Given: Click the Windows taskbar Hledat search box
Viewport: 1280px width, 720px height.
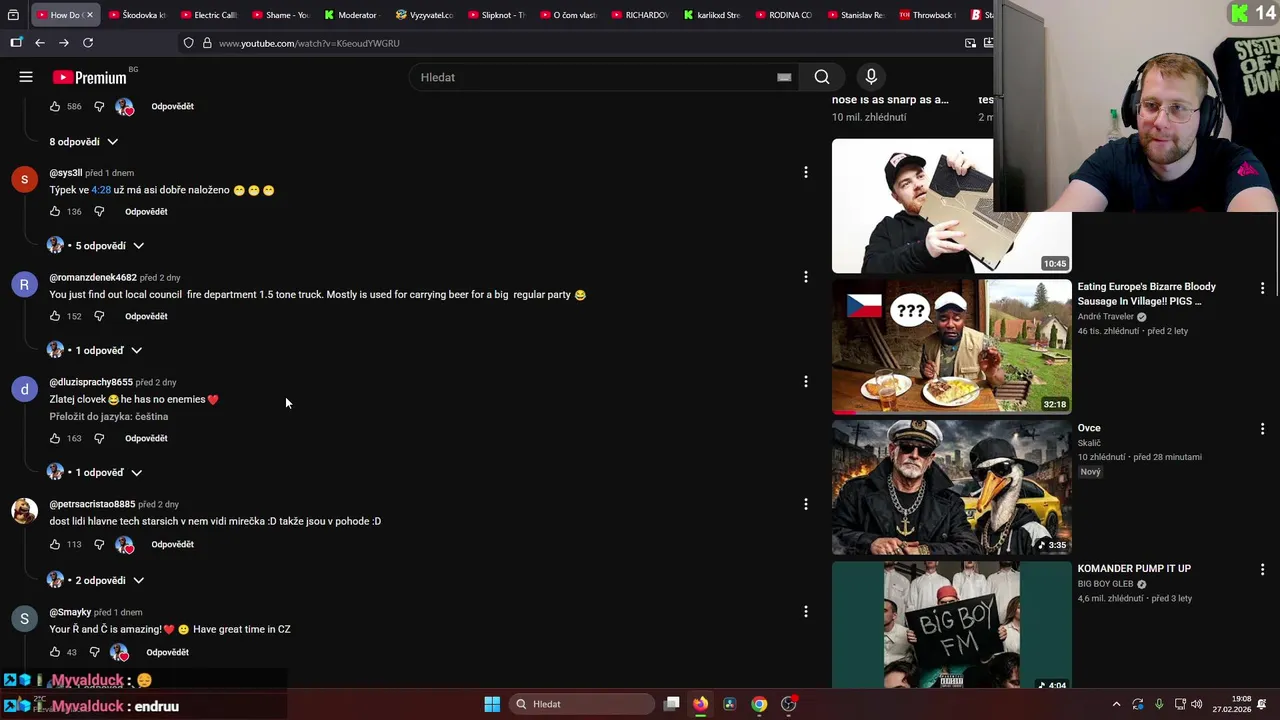Looking at the screenshot, I should (x=581, y=704).
